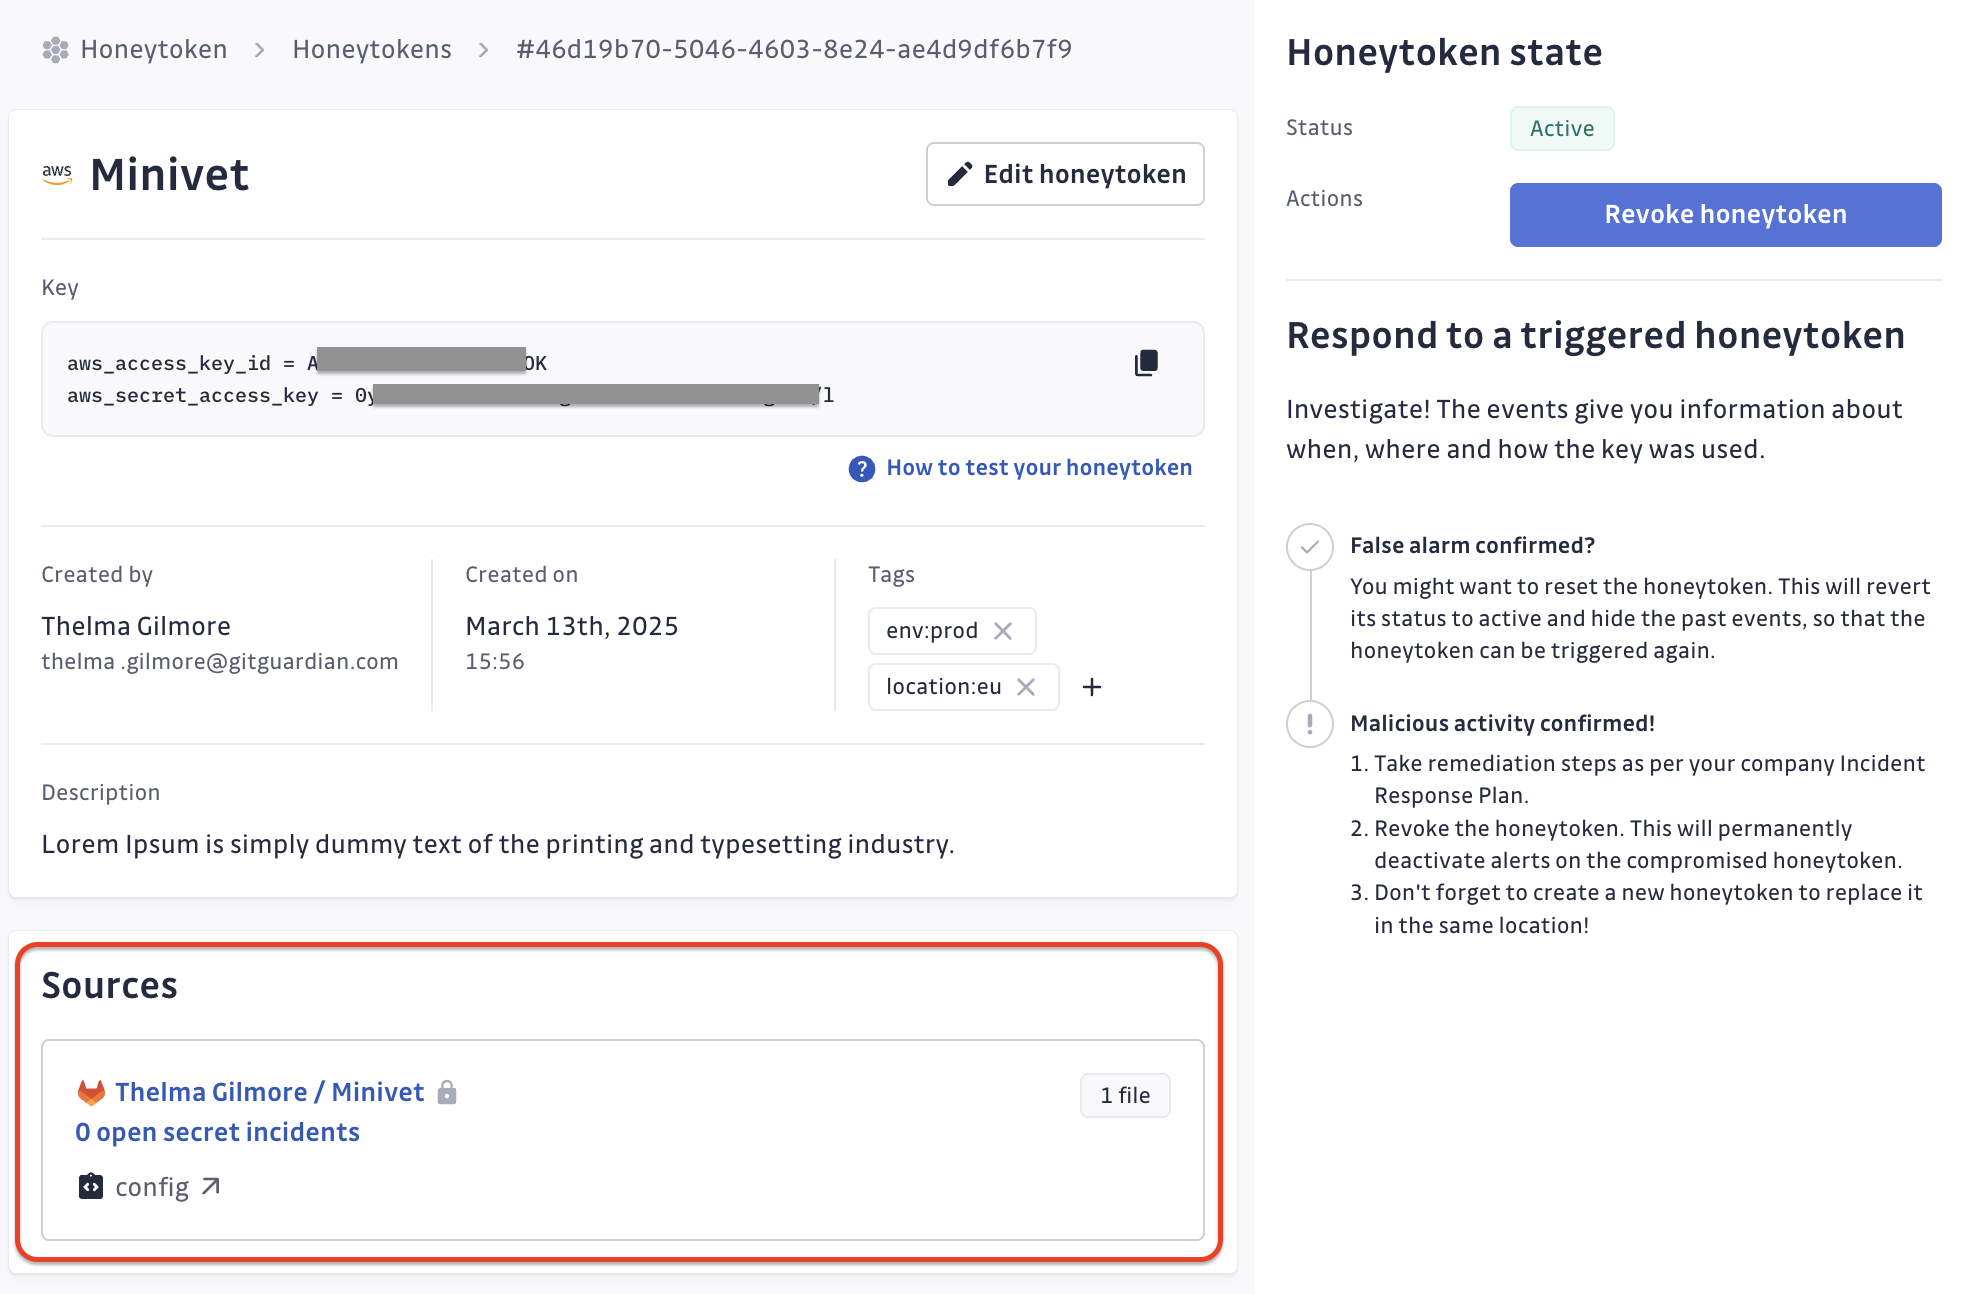Click the Revoke honeytoken button
Screen dimensions: 1966x1294
click(x=1725, y=215)
